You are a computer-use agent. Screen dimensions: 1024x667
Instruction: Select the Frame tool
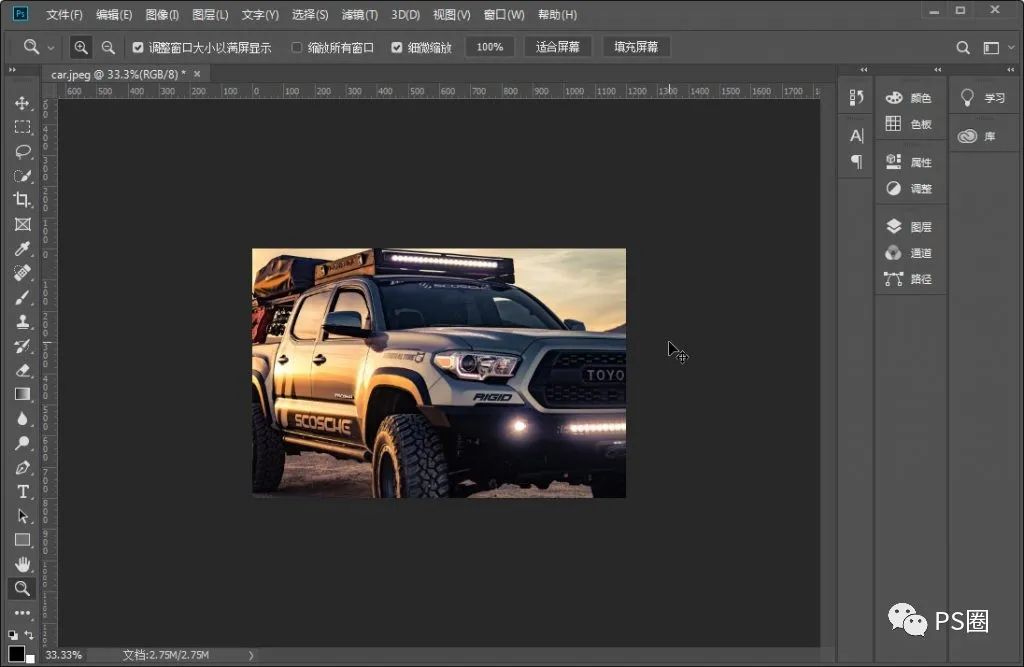point(22,224)
